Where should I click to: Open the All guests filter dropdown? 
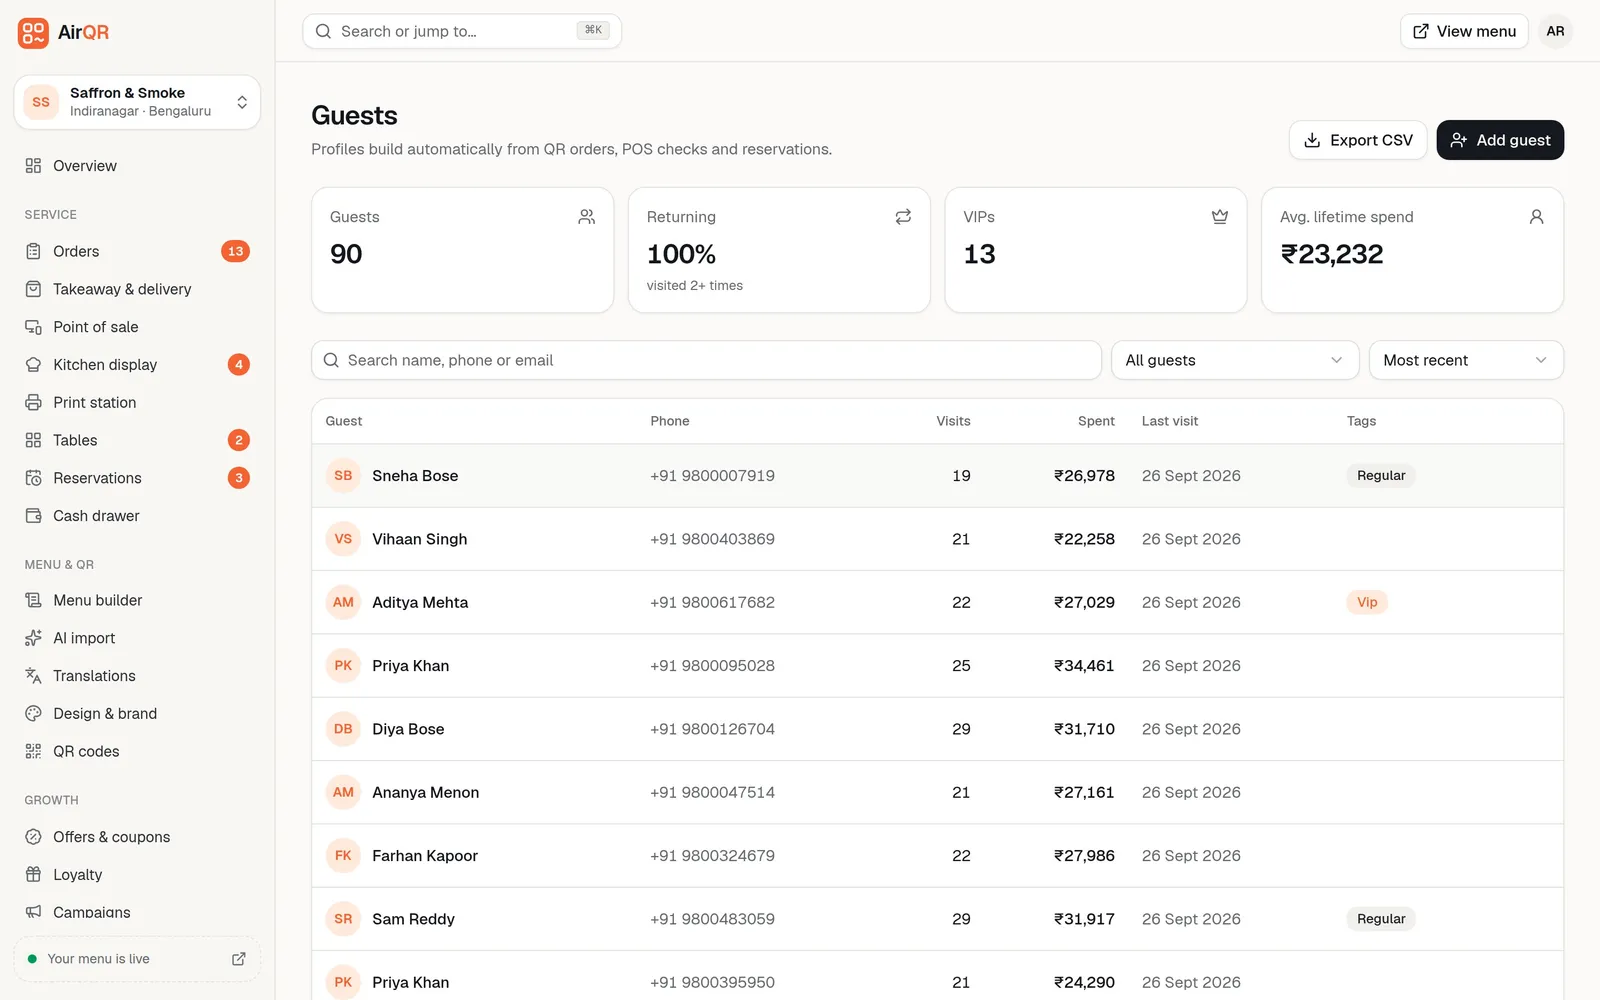(1235, 360)
